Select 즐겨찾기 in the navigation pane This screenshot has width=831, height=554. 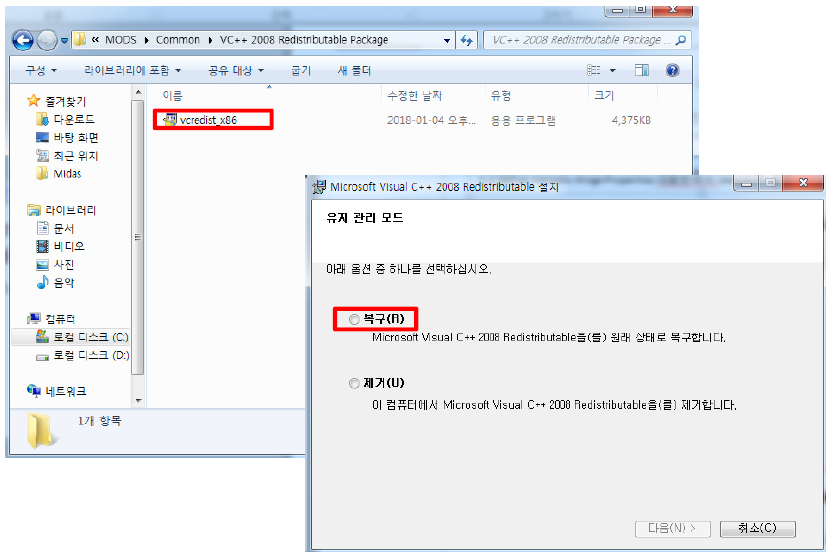(x=65, y=101)
